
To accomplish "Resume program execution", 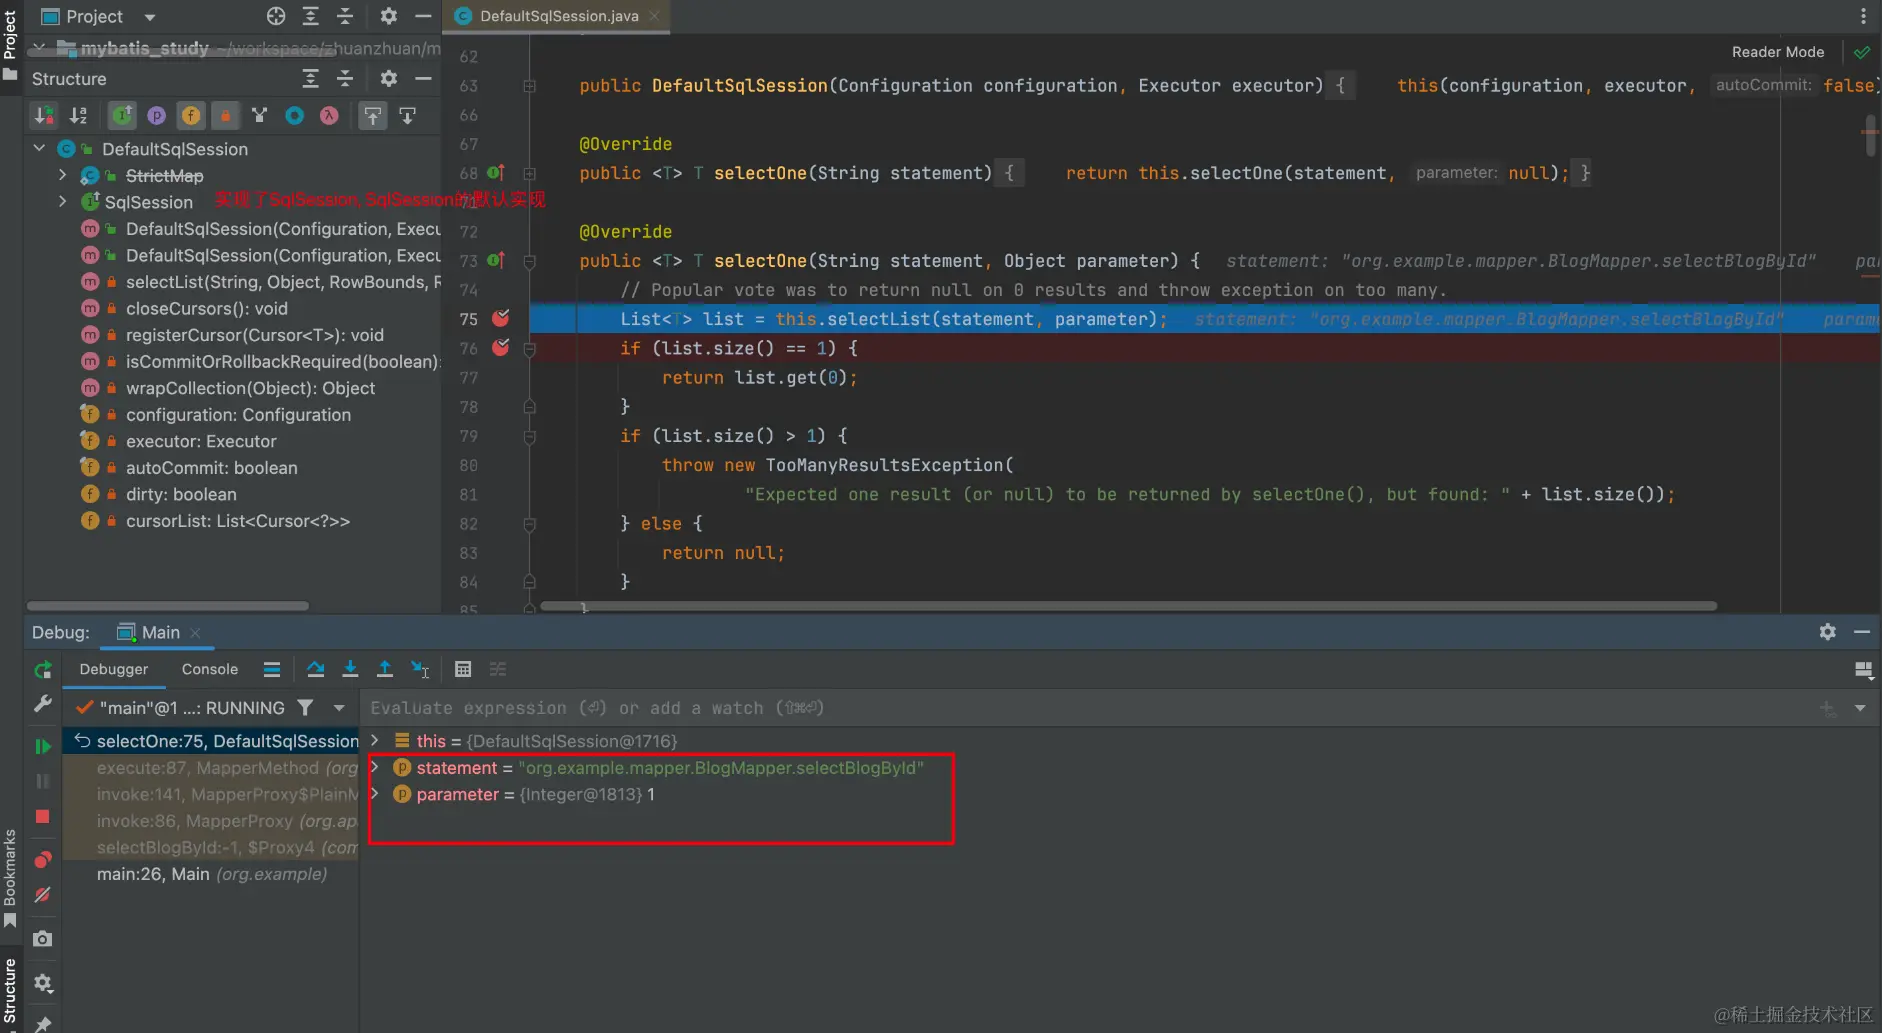I will coord(43,746).
